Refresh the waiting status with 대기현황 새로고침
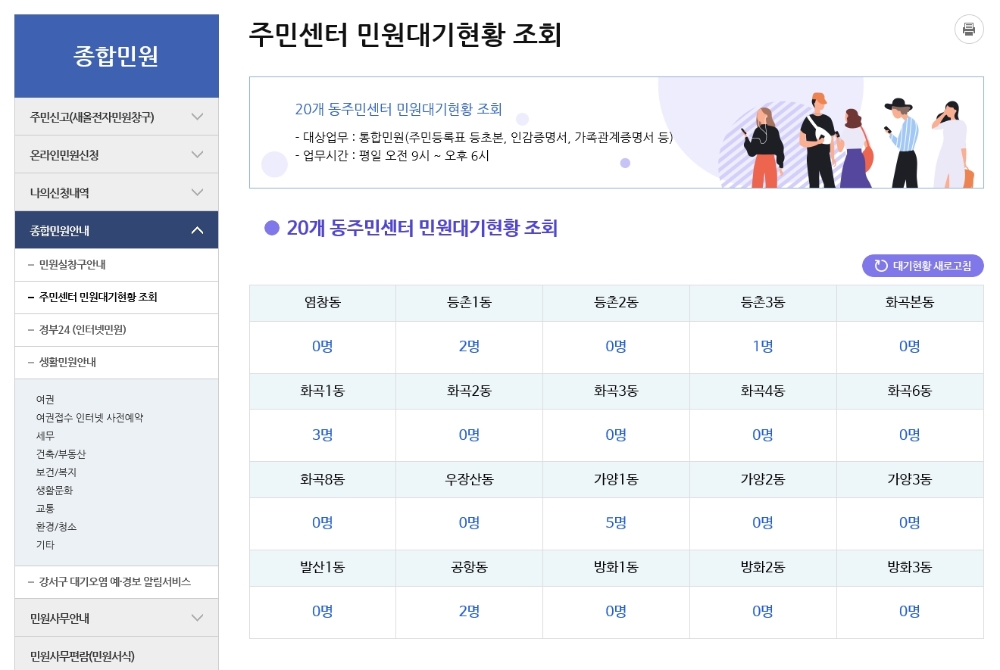The height and width of the screenshot is (670, 1000). [921, 265]
